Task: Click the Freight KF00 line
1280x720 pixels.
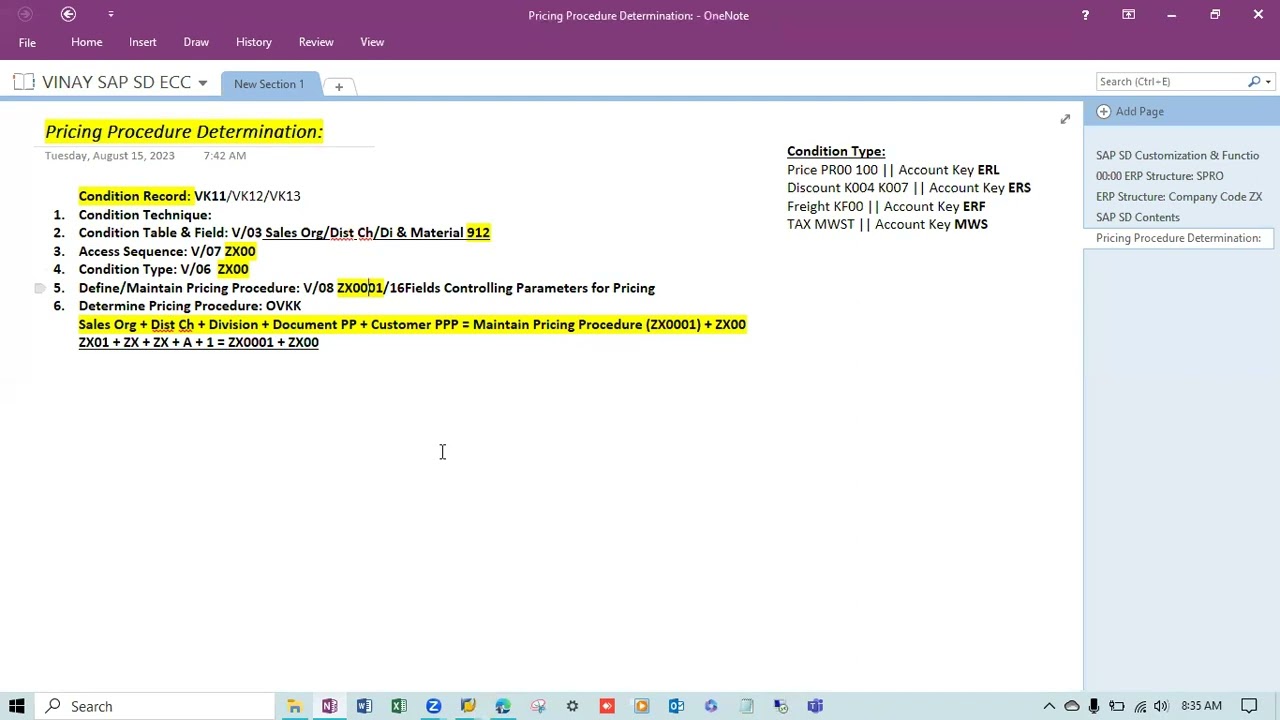Action: pos(886,206)
